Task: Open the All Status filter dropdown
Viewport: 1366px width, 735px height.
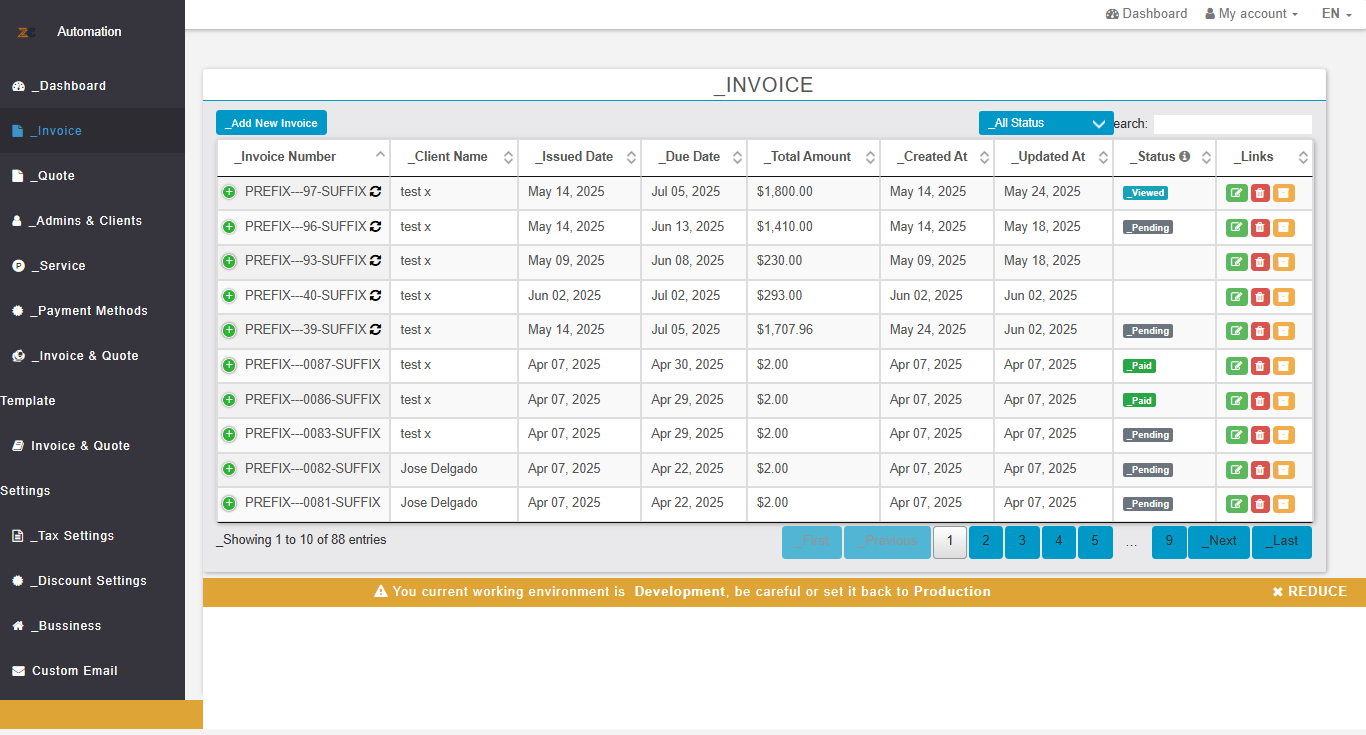Action: (x=1046, y=123)
